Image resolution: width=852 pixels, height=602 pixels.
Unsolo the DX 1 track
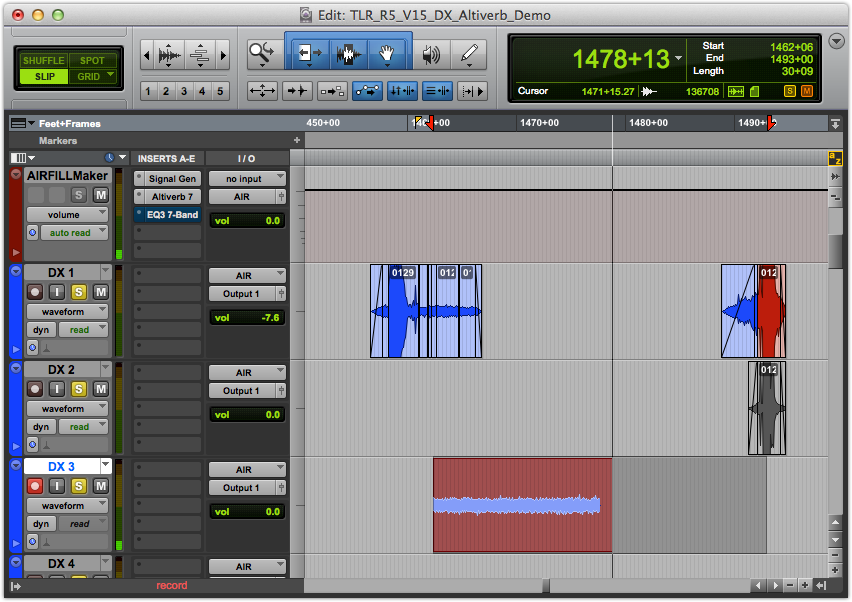pyautogui.click(x=79, y=292)
